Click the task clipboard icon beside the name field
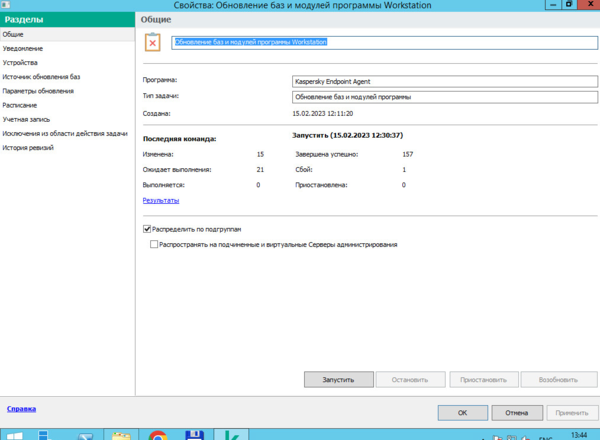Screen dimensions: 600x440 click(152, 42)
